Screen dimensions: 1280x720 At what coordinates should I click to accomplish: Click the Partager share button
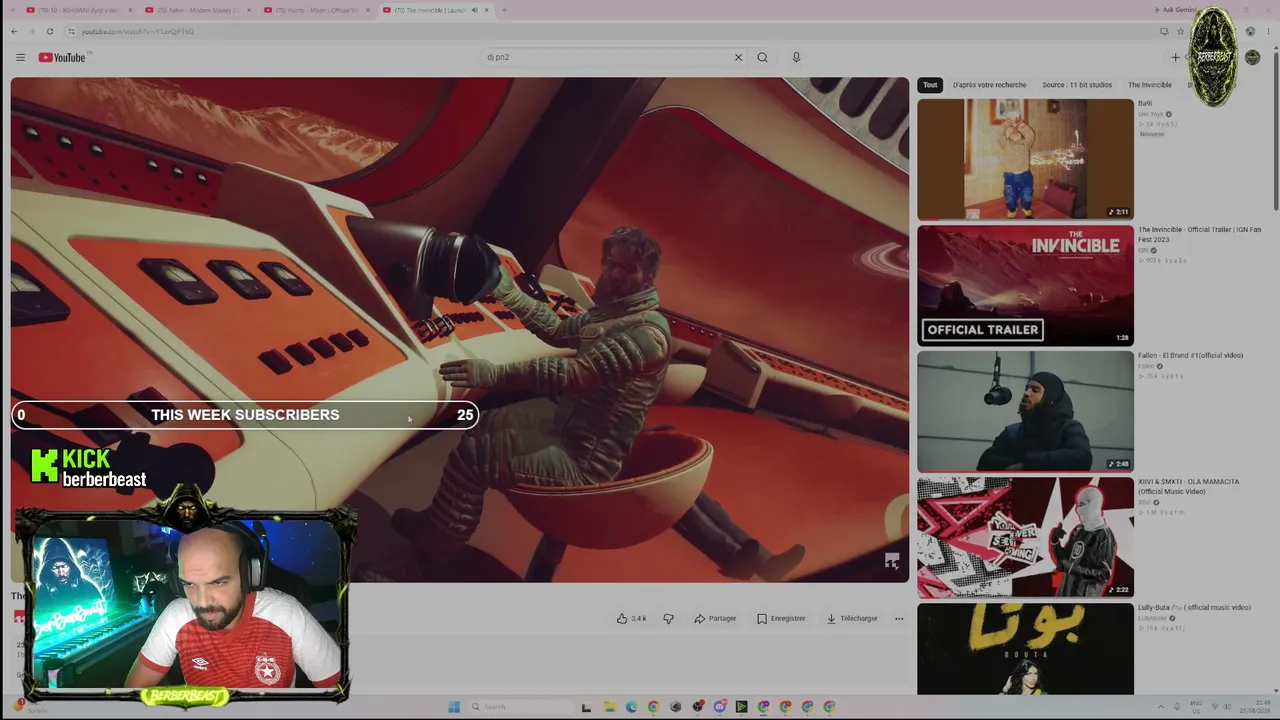tap(715, 618)
